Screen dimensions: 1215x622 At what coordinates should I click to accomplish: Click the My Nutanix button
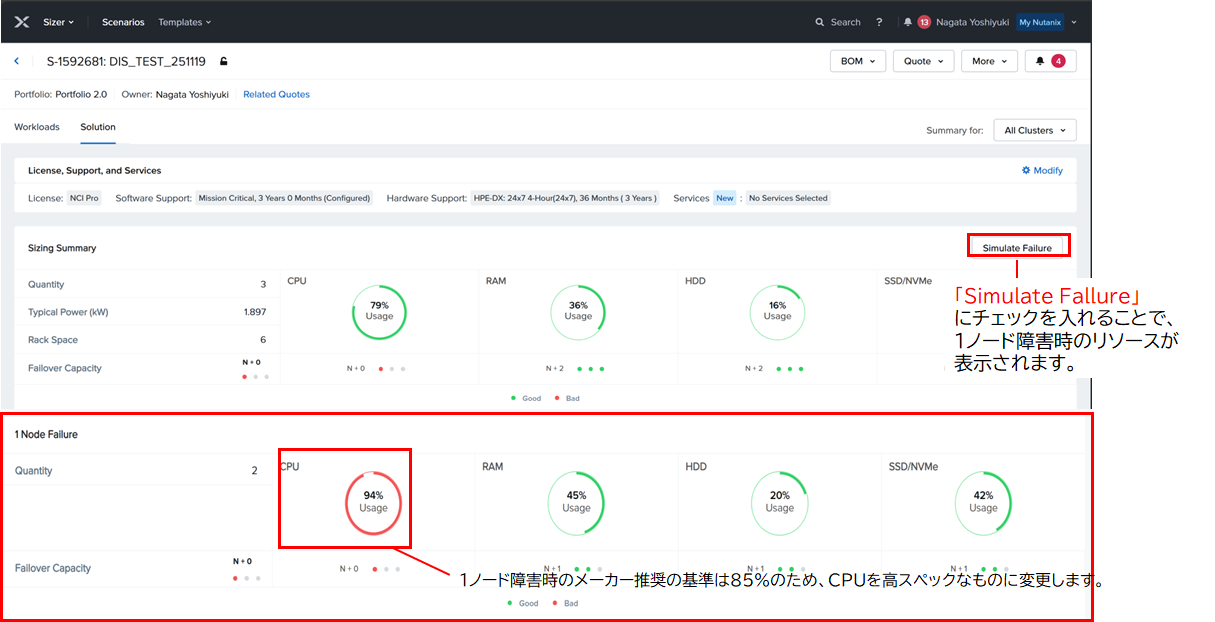[x=1039, y=22]
